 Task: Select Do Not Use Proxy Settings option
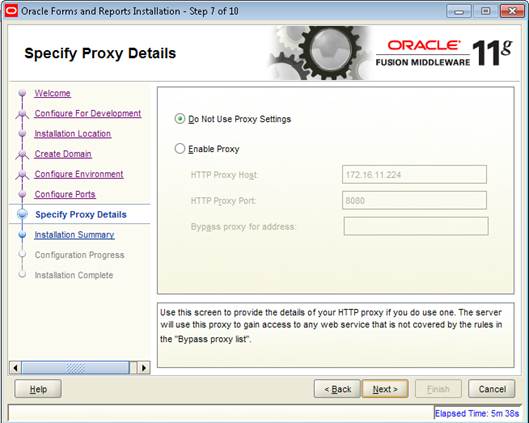click(x=180, y=119)
